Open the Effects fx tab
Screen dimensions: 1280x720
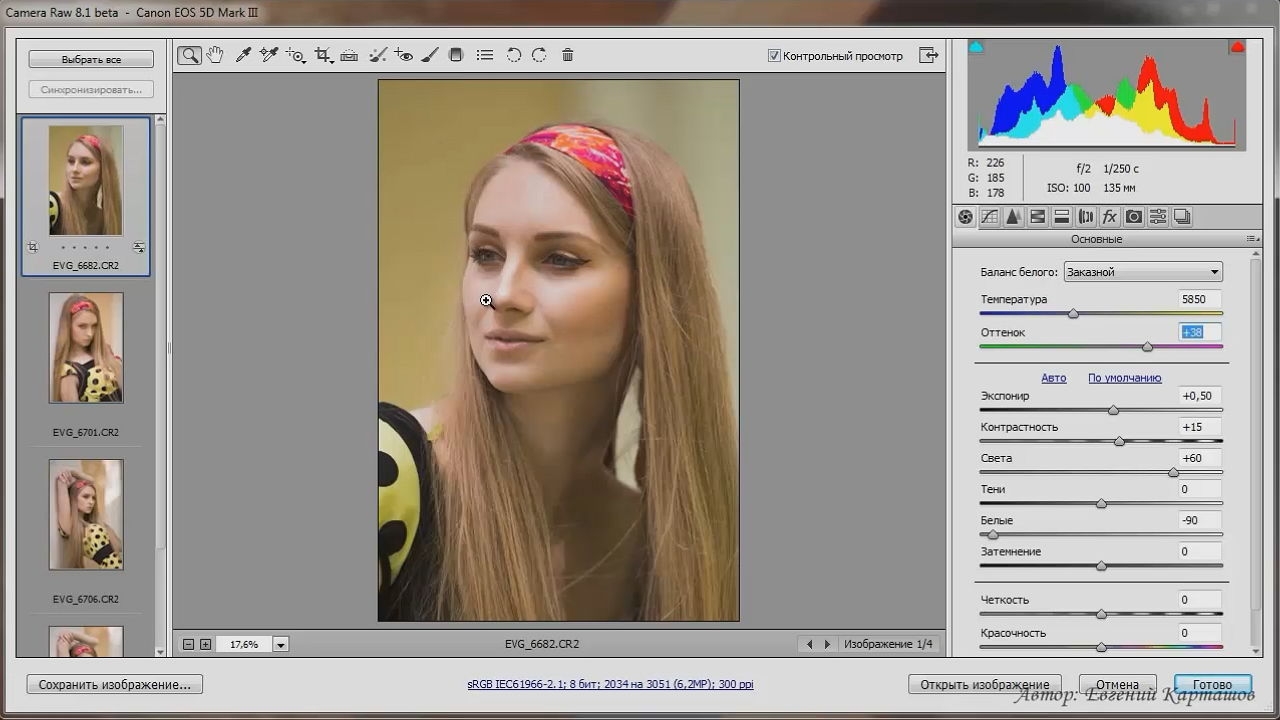pyautogui.click(x=1109, y=217)
